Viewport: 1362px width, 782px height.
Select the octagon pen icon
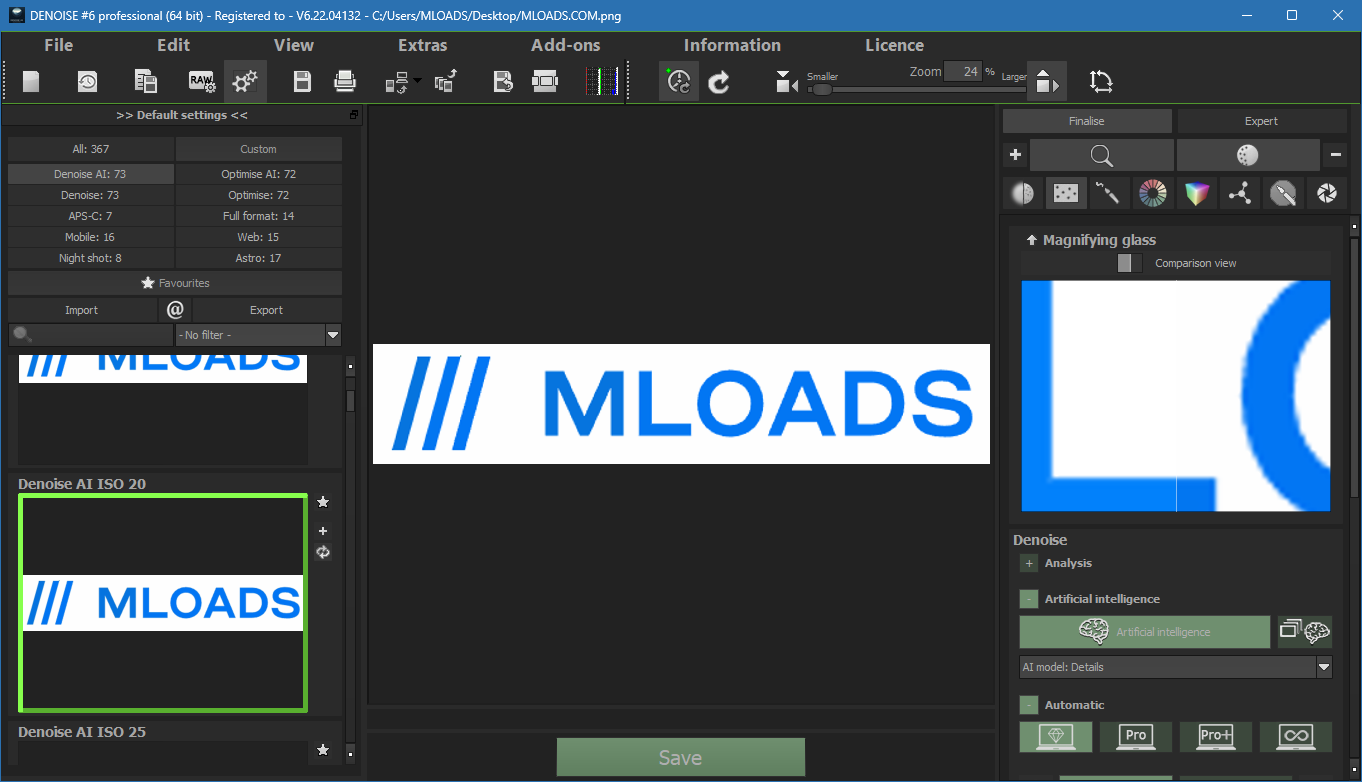[x=1283, y=193]
